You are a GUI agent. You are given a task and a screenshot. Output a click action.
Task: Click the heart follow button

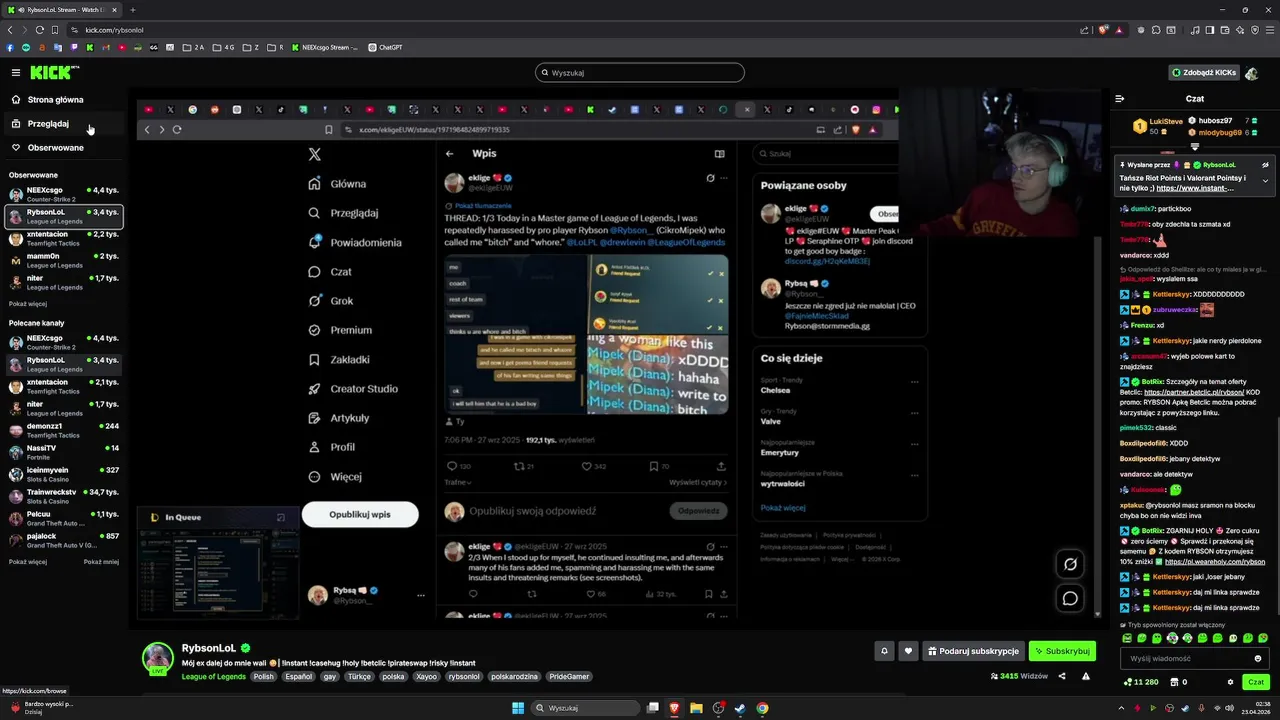point(908,651)
